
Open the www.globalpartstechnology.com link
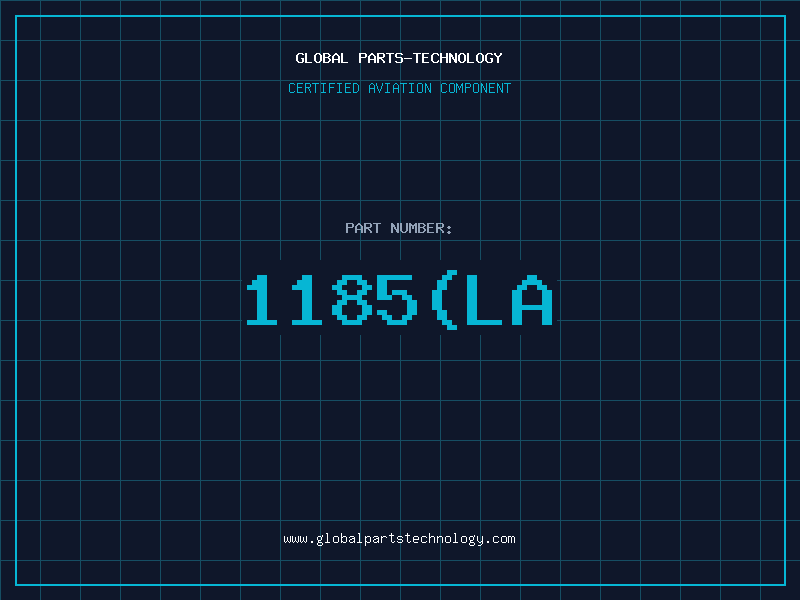click(399, 539)
